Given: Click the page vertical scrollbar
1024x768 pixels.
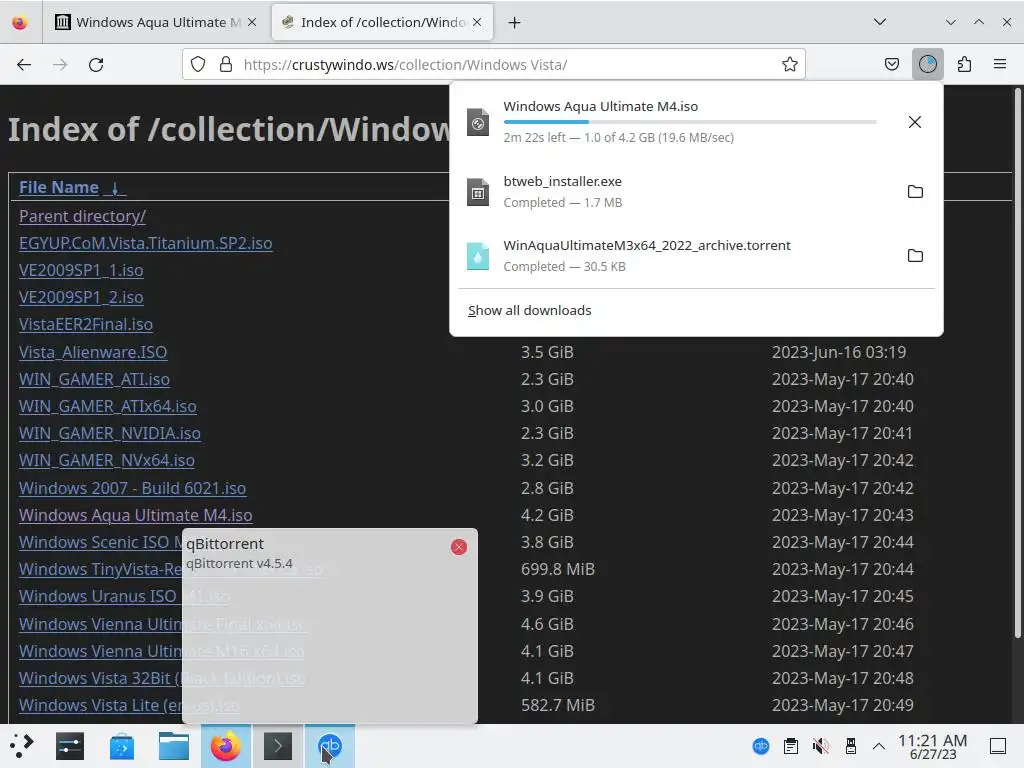Looking at the screenshot, I should 1017,363.
